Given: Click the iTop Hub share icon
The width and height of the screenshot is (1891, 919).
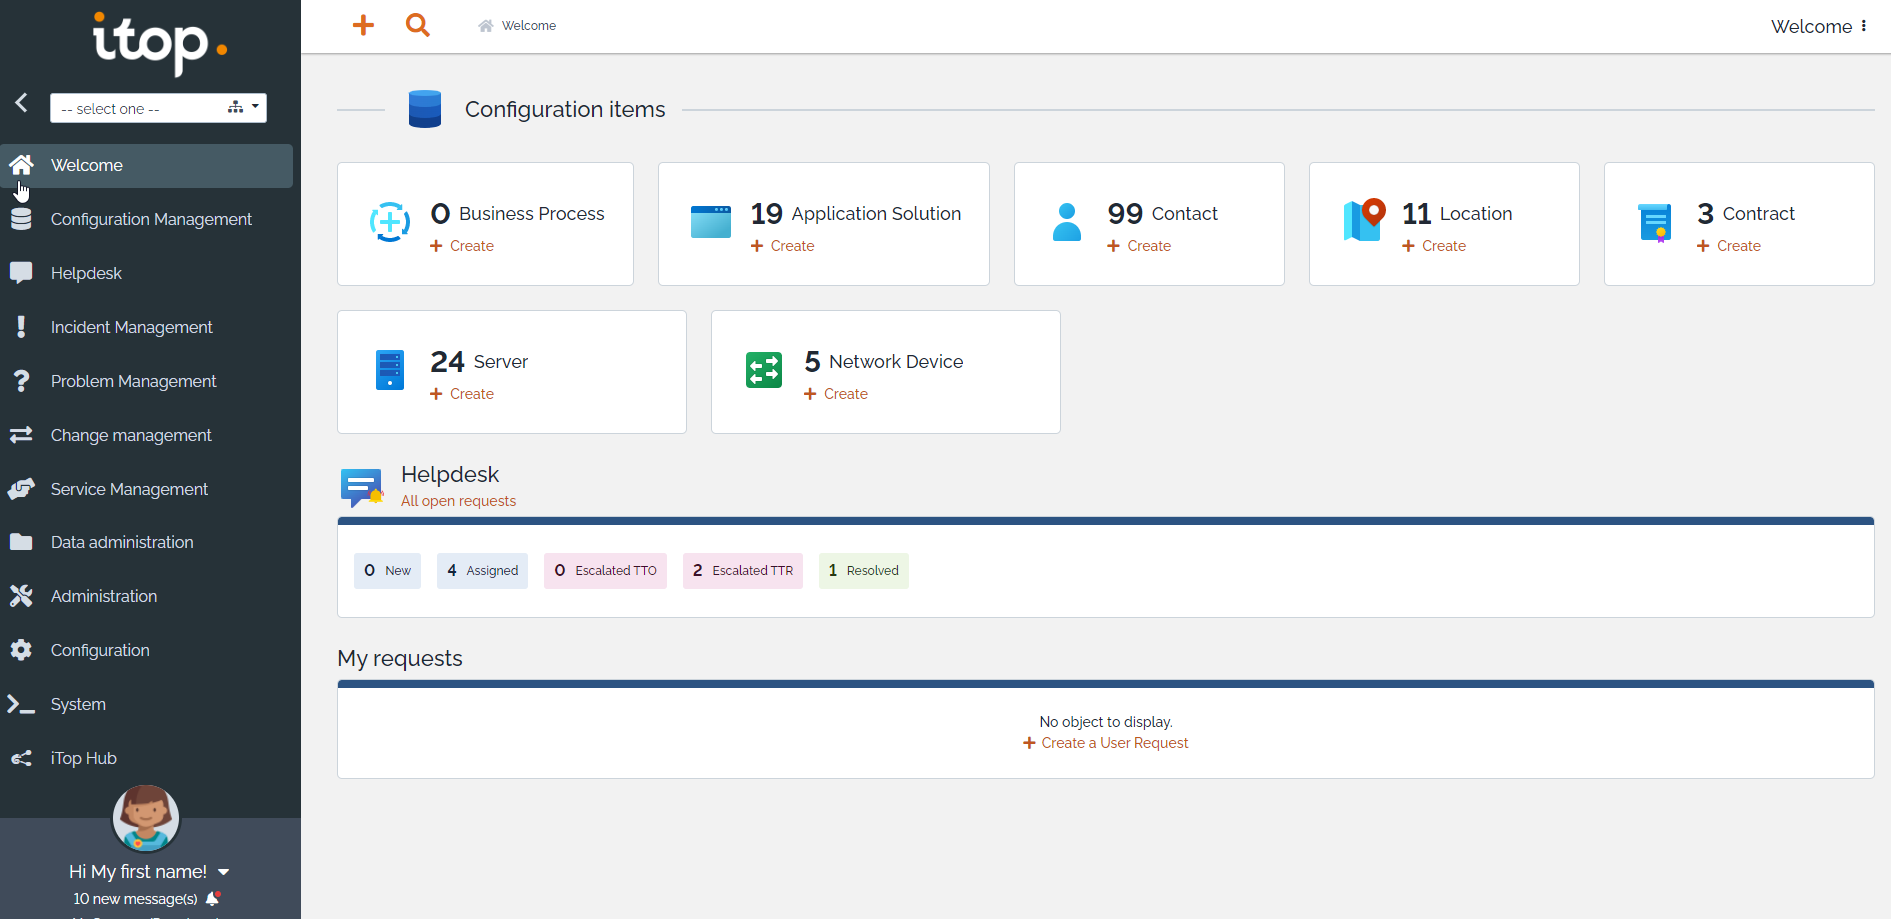Looking at the screenshot, I should (x=22, y=757).
